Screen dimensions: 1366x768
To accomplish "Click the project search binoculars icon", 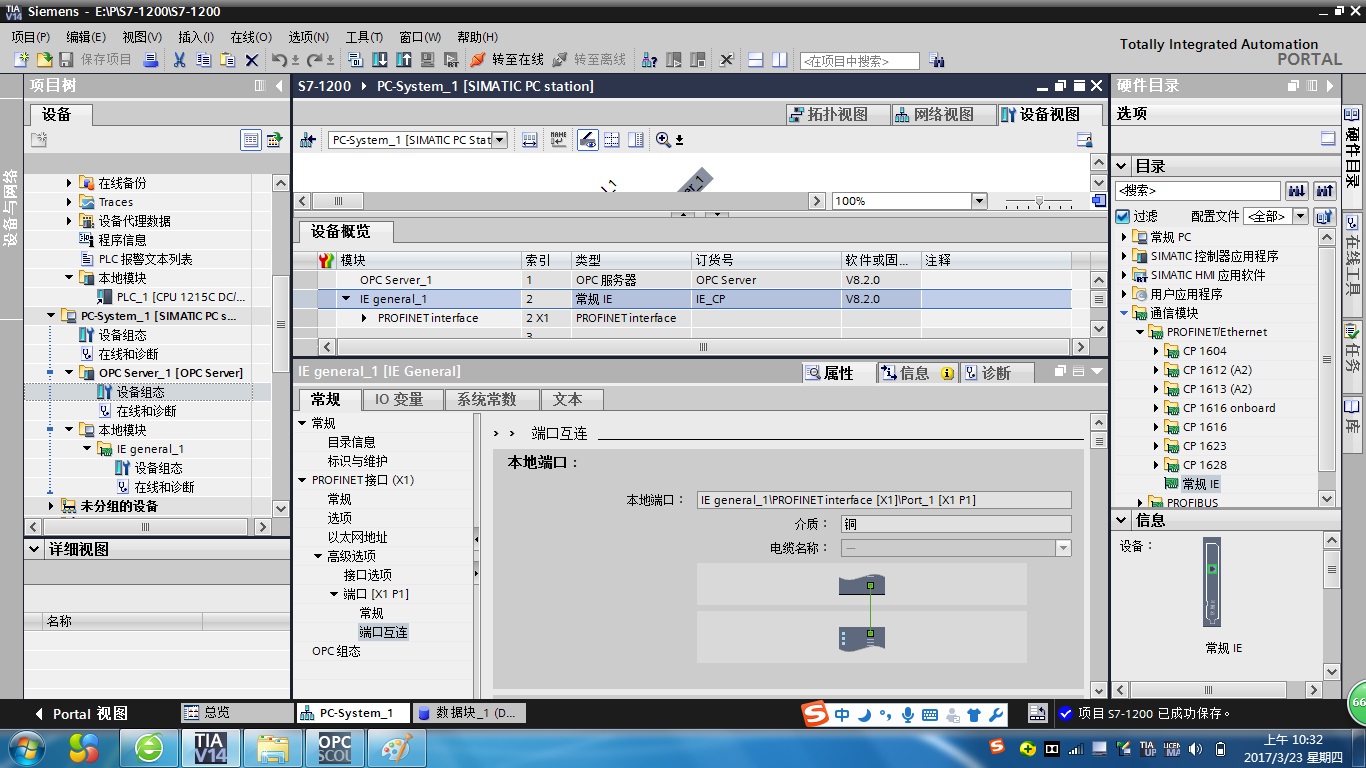I will click(936, 60).
